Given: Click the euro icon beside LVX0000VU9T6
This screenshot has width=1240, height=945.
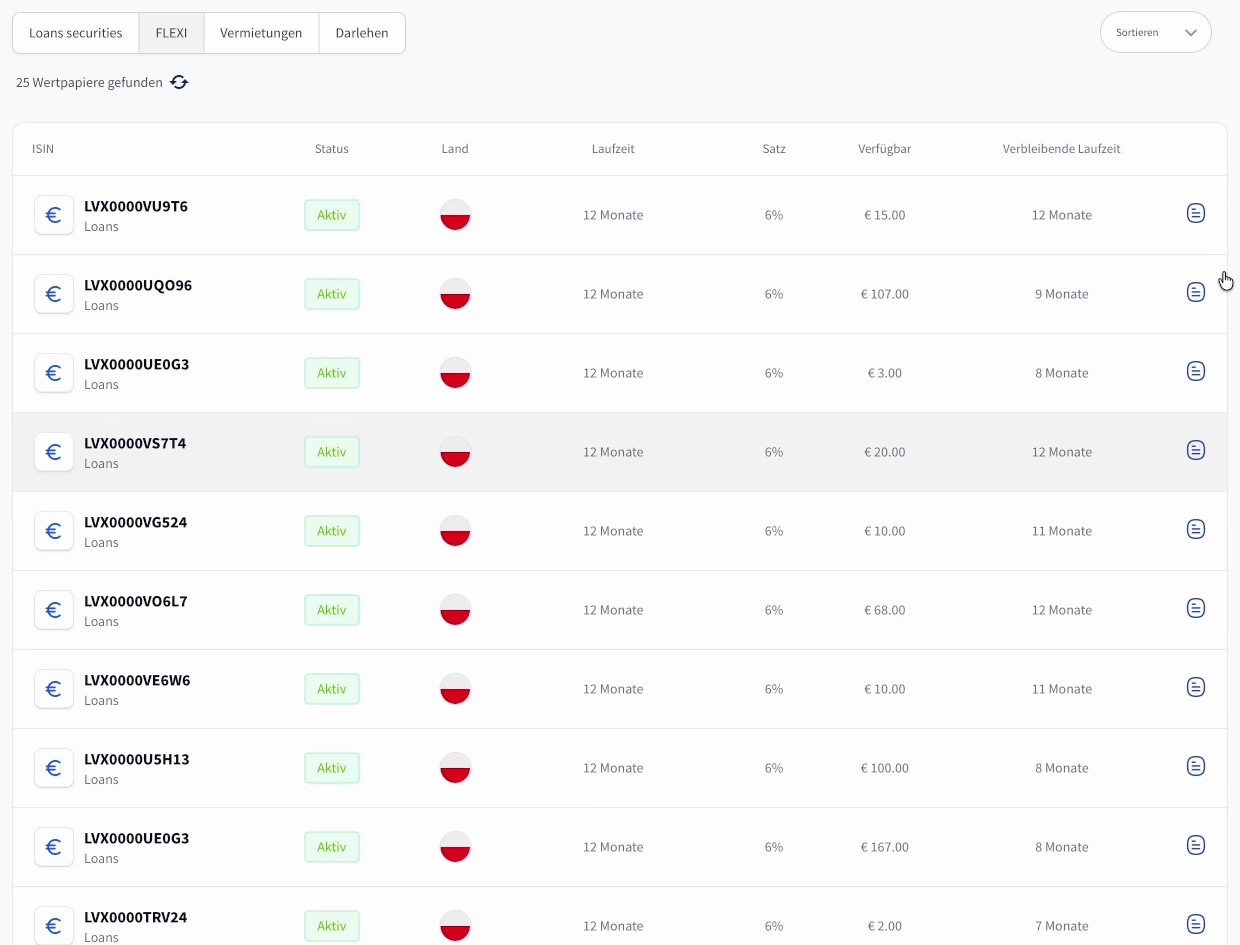Looking at the screenshot, I should click(54, 215).
